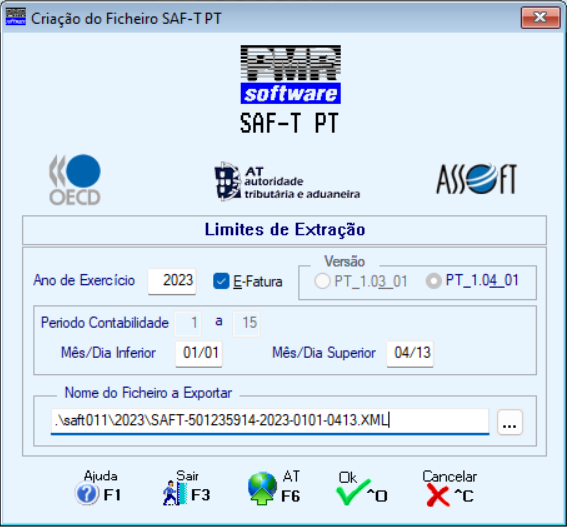
Task: Click the ASSOFT logo
Action: (x=477, y=179)
